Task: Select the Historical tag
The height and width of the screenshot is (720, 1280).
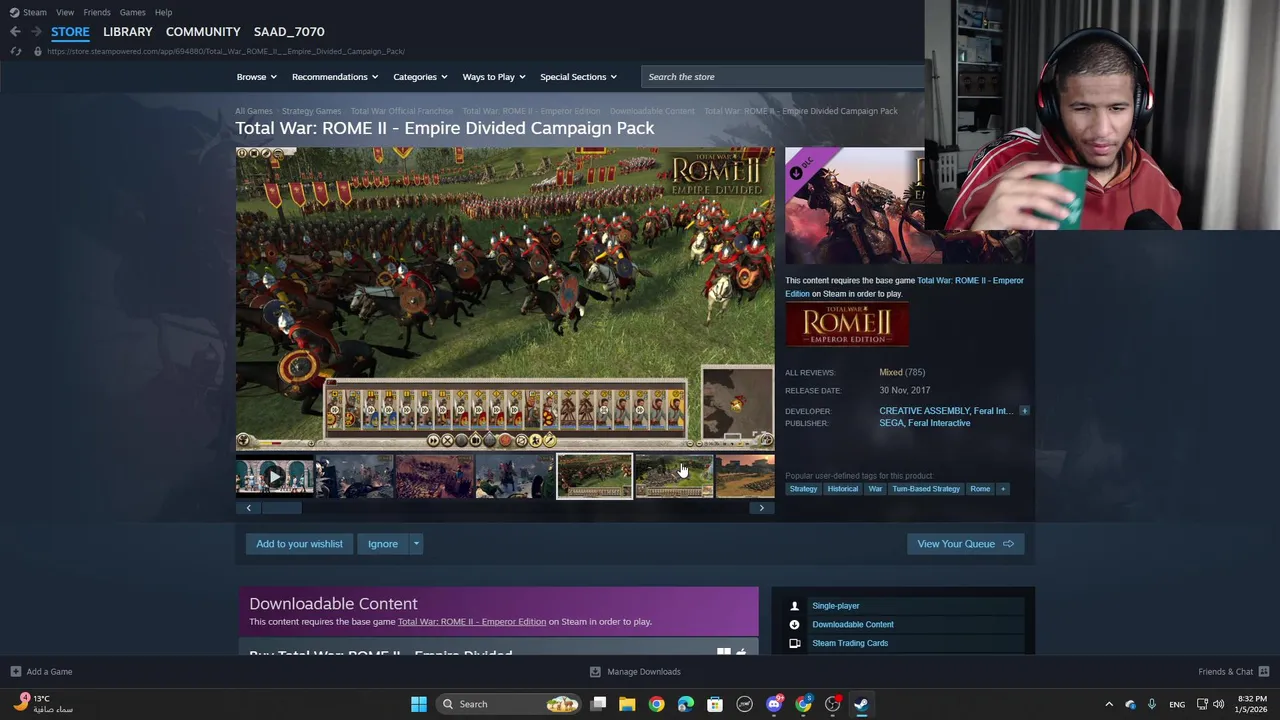Action: pos(842,489)
